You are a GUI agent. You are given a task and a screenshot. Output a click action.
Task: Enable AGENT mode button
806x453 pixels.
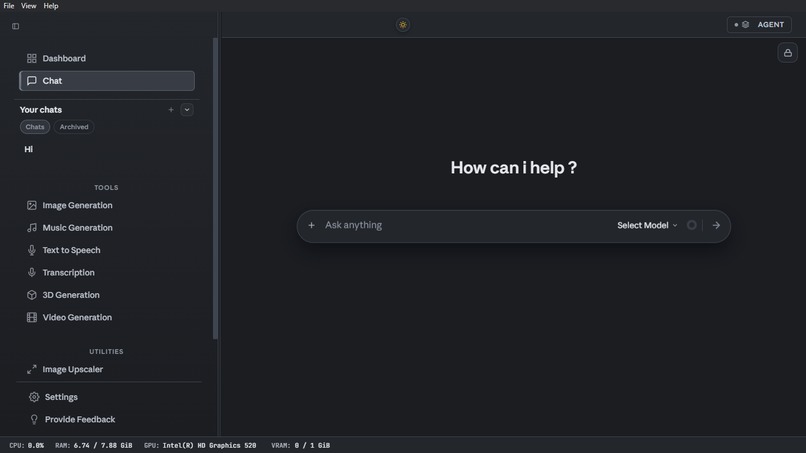point(759,25)
